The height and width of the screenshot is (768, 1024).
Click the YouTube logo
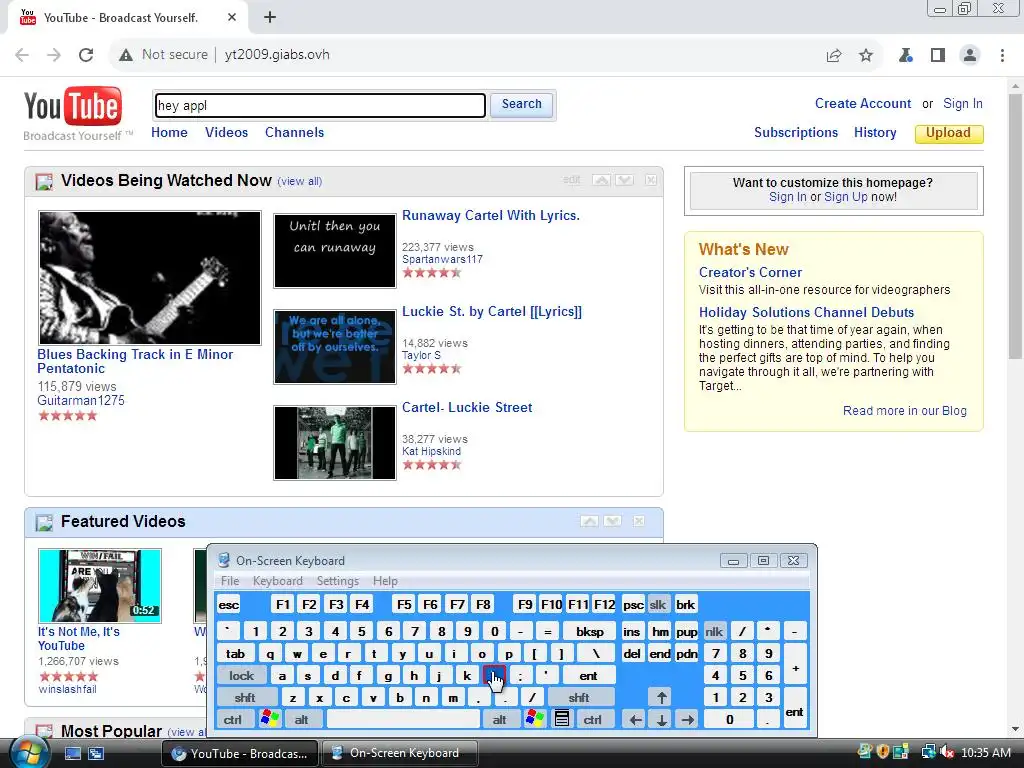72,107
